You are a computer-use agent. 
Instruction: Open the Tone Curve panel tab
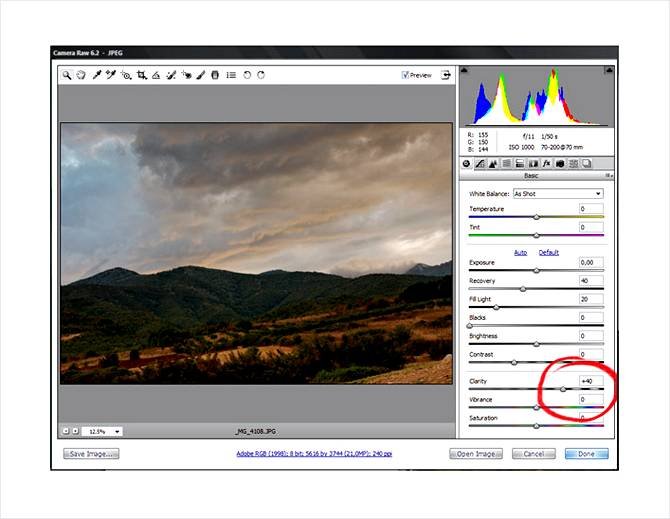click(480, 163)
